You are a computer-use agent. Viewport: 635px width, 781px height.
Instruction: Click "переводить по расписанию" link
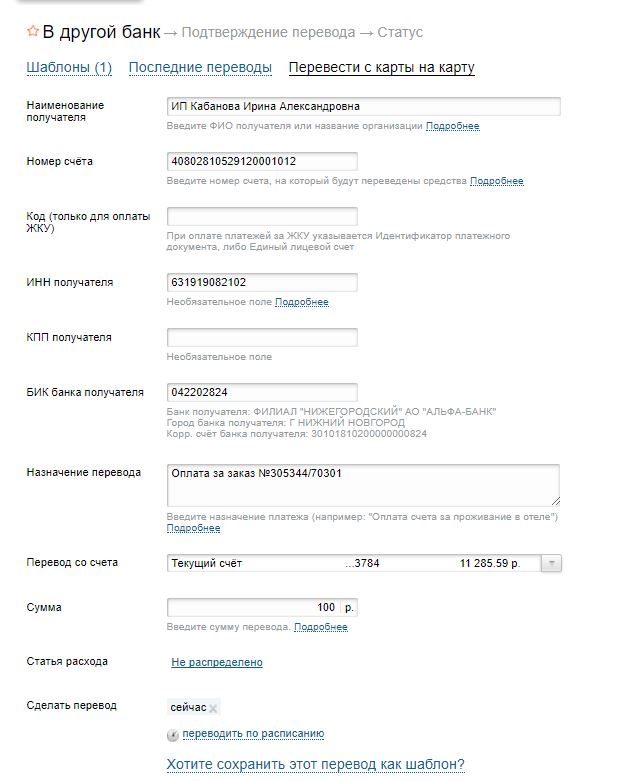254,734
